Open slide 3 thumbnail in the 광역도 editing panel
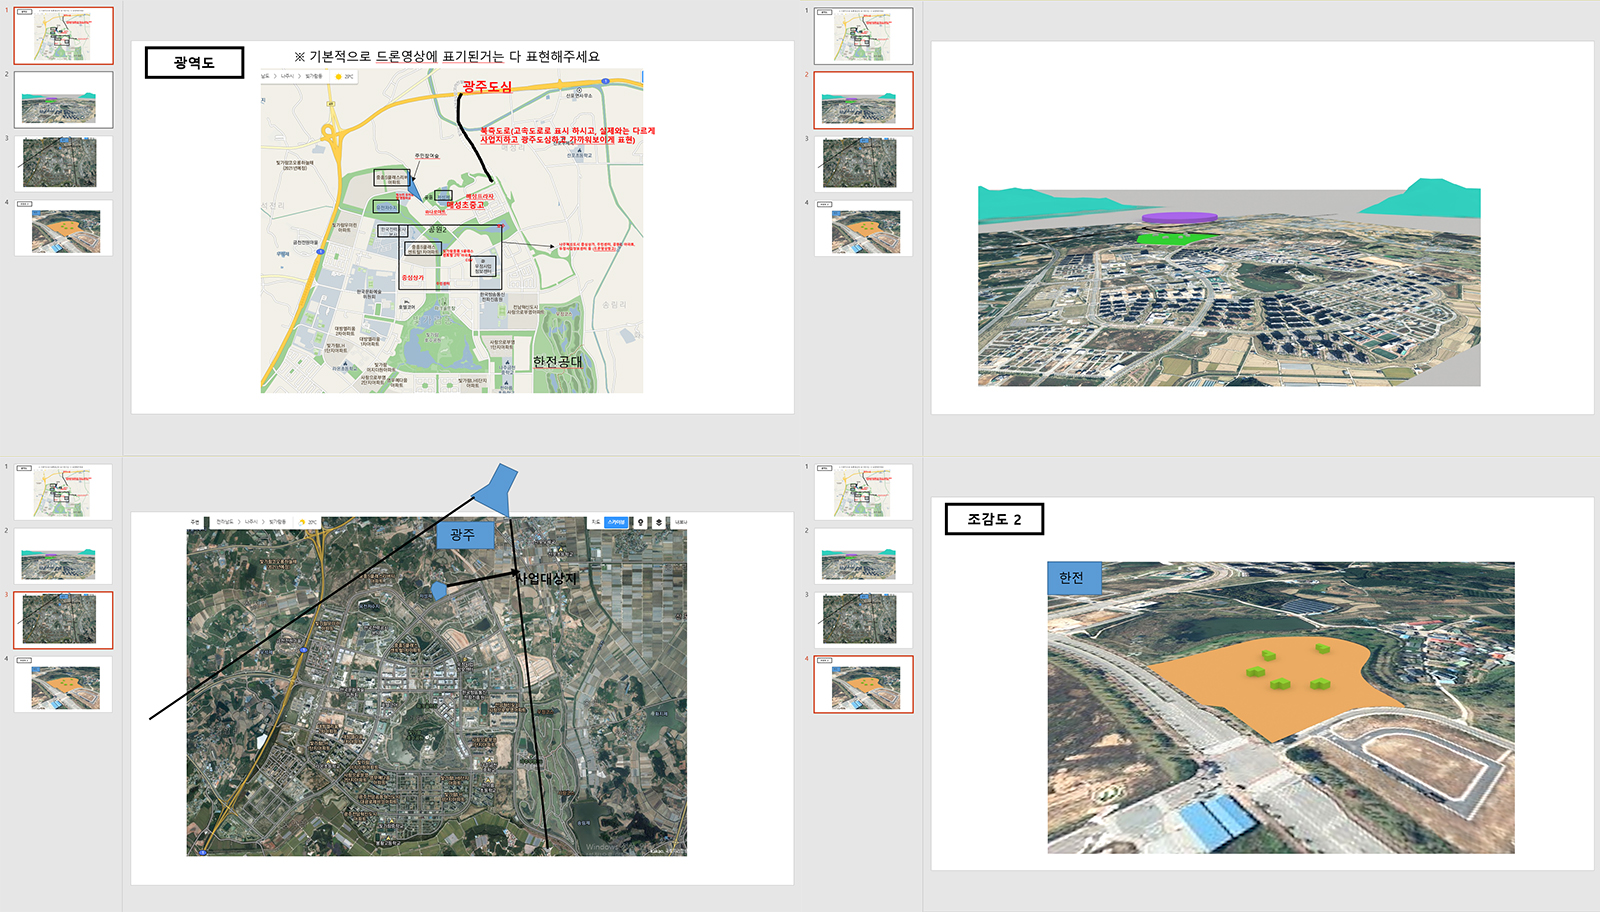 click(x=63, y=164)
